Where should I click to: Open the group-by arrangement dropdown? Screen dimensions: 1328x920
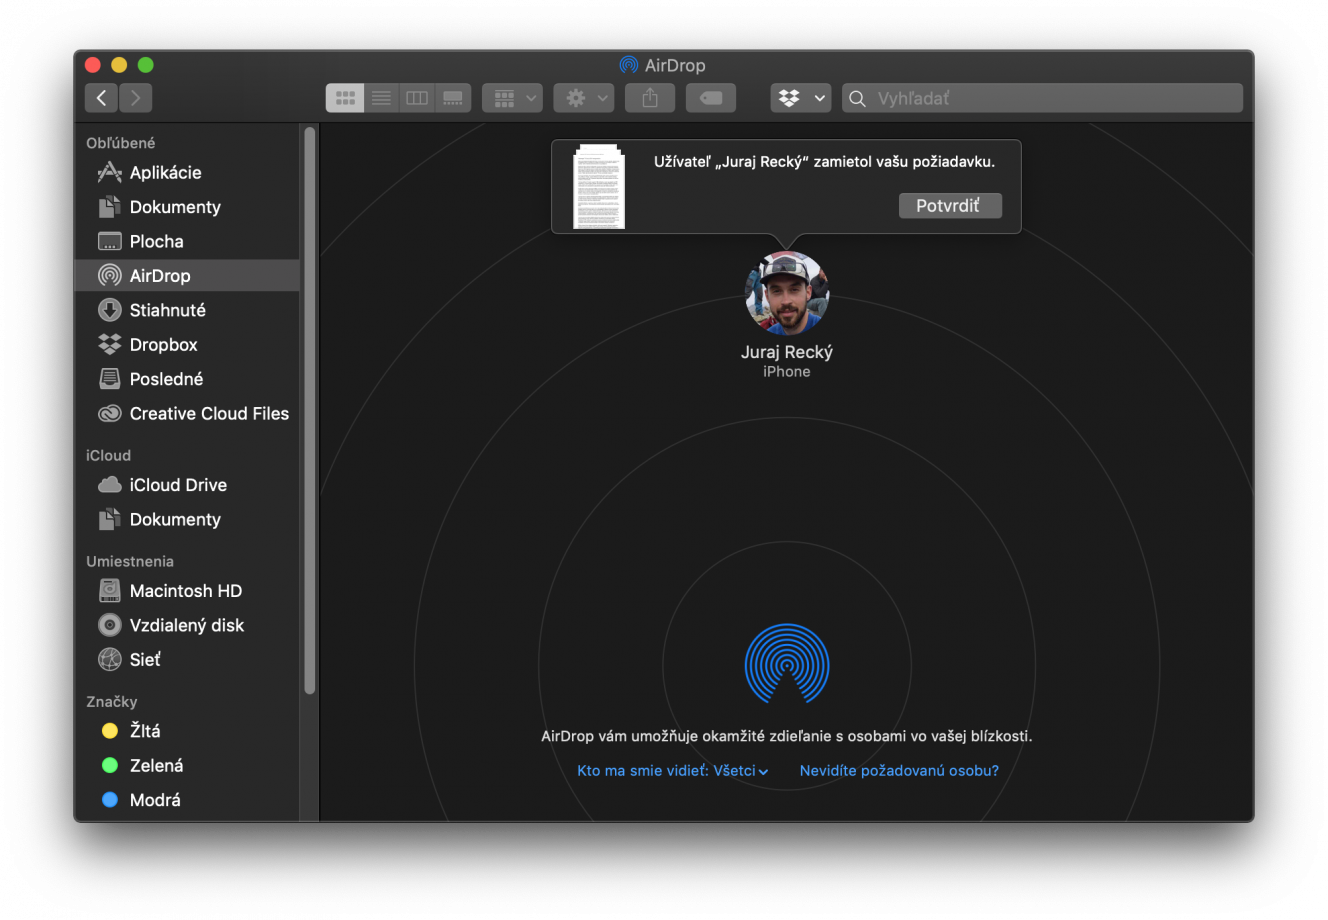pyautogui.click(x=513, y=98)
